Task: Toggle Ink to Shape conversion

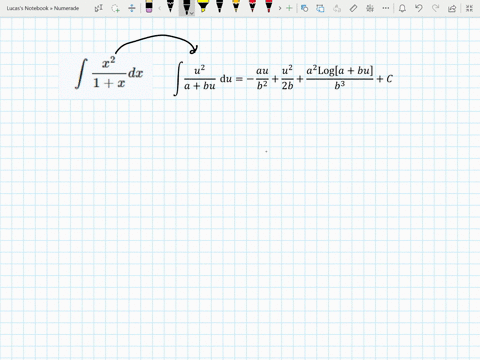Action: click(320, 8)
